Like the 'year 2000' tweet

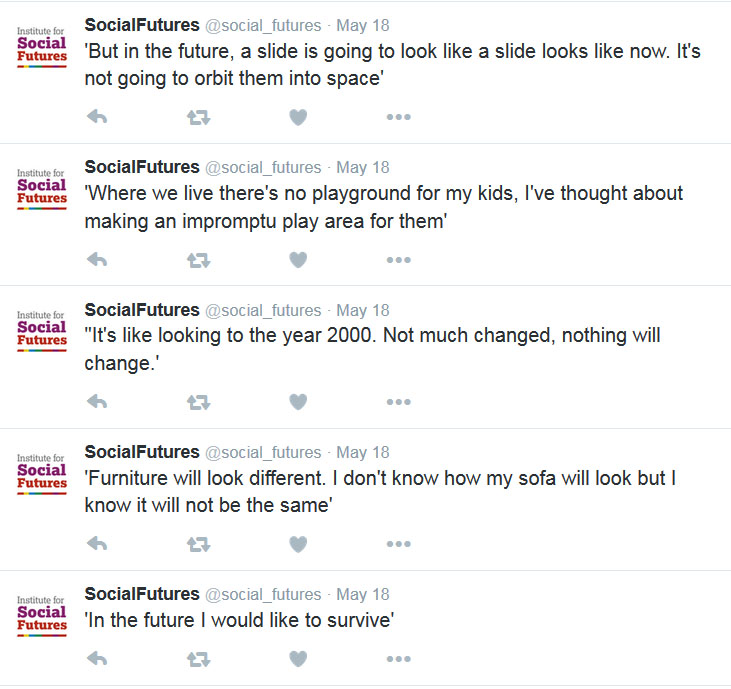(x=298, y=402)
